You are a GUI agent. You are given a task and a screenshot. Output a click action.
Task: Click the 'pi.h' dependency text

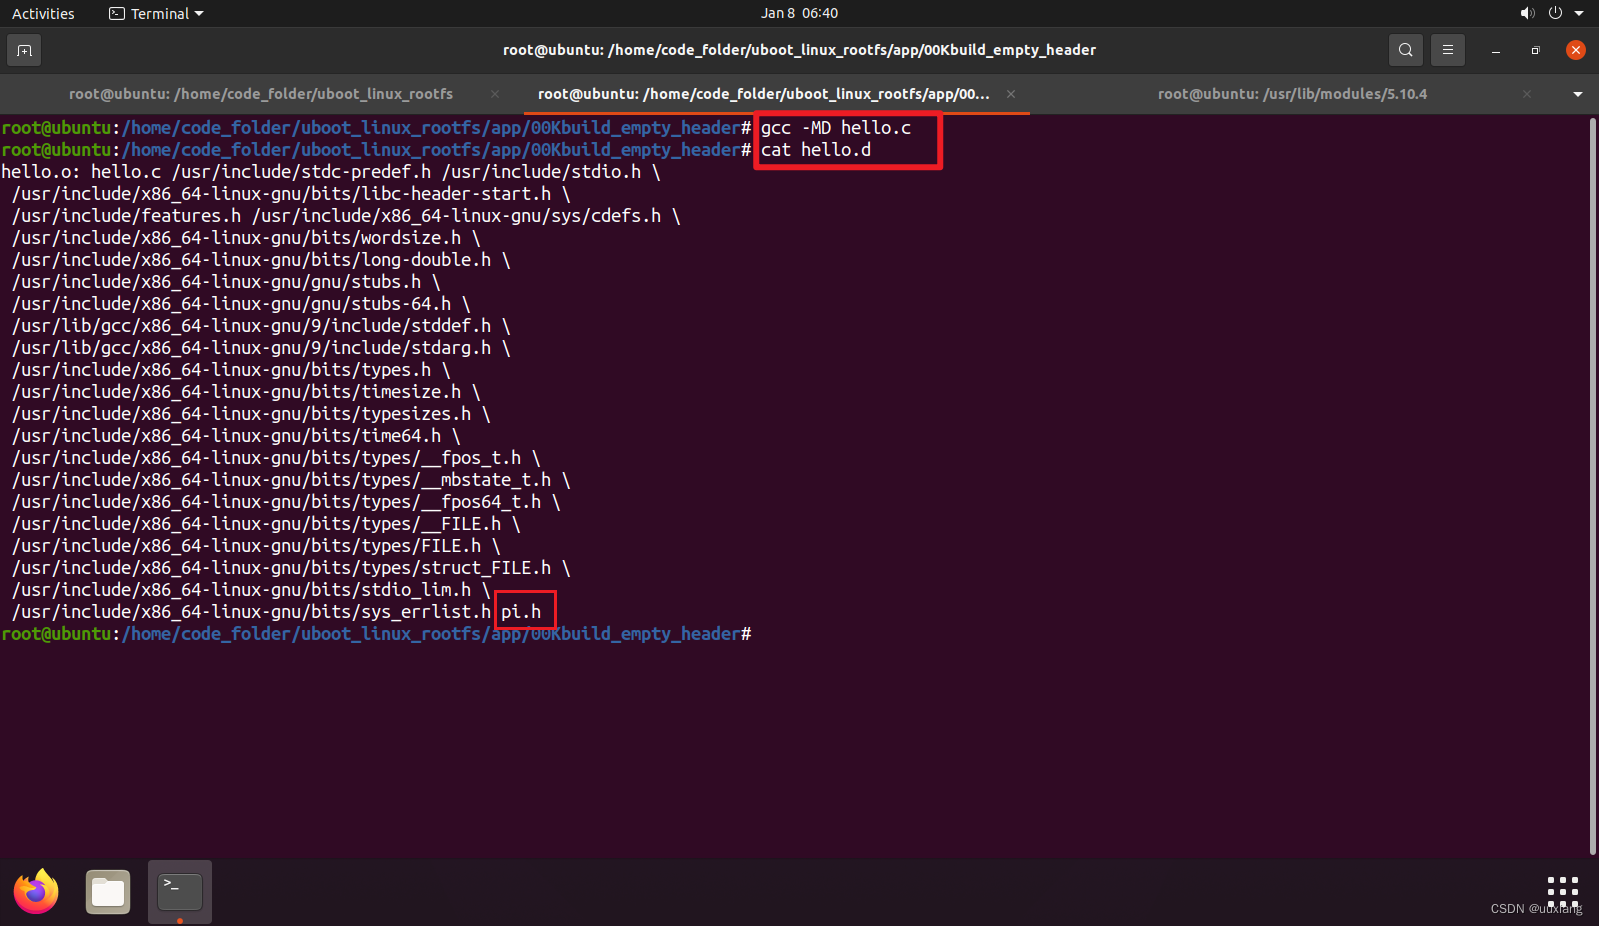click(521, 612)
